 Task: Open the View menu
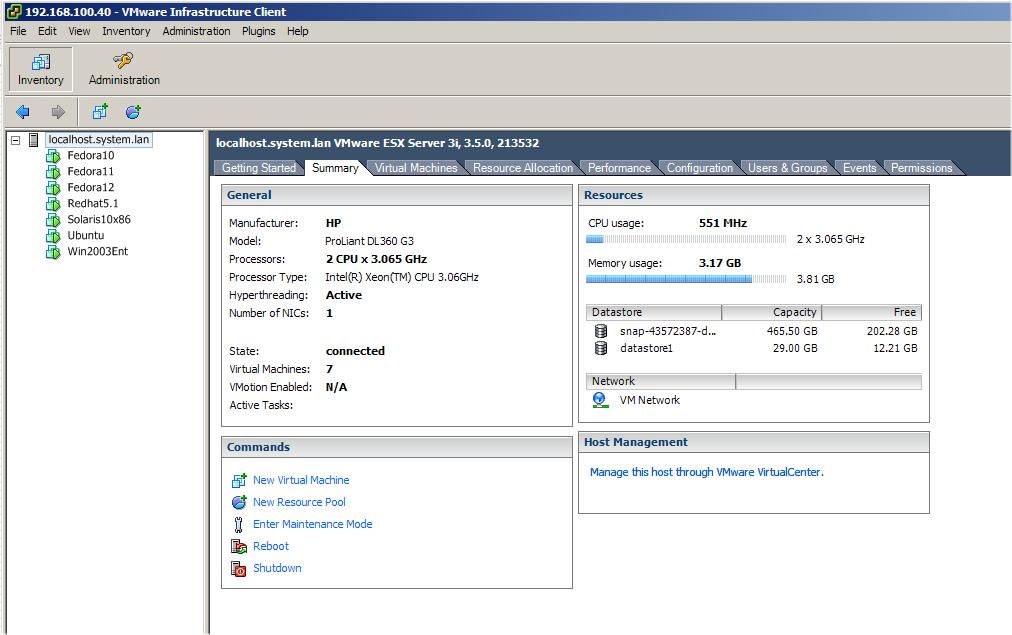(79, 31)
